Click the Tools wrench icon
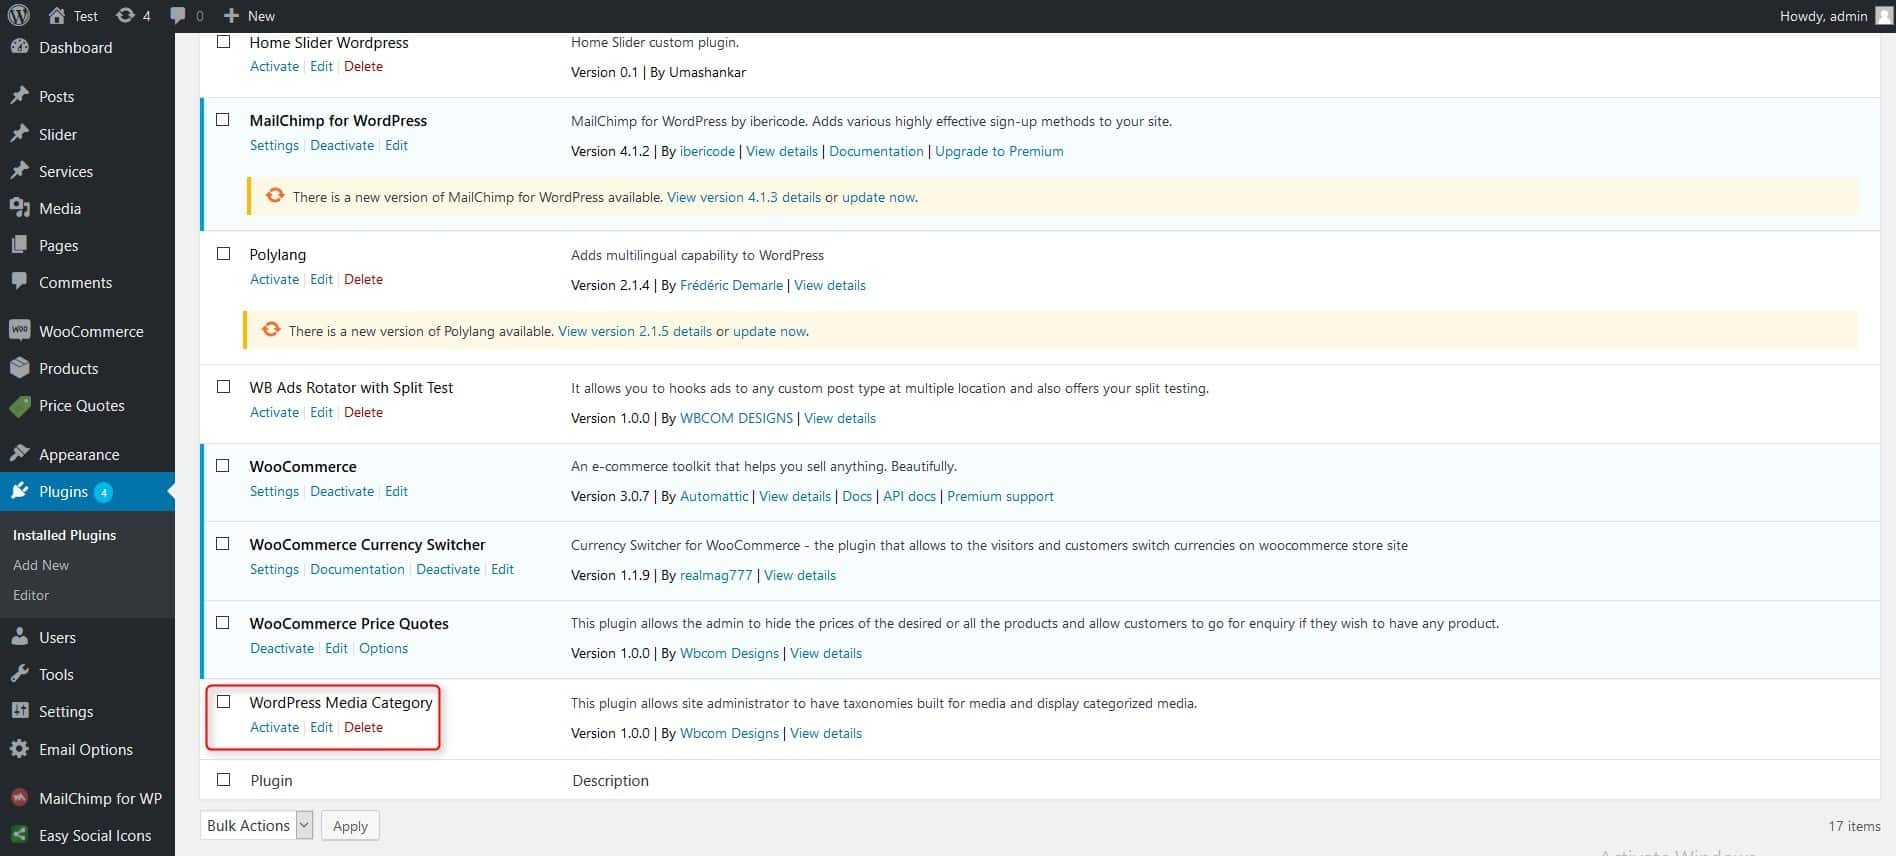This screenshot has width=1896, height=856. 19,674
